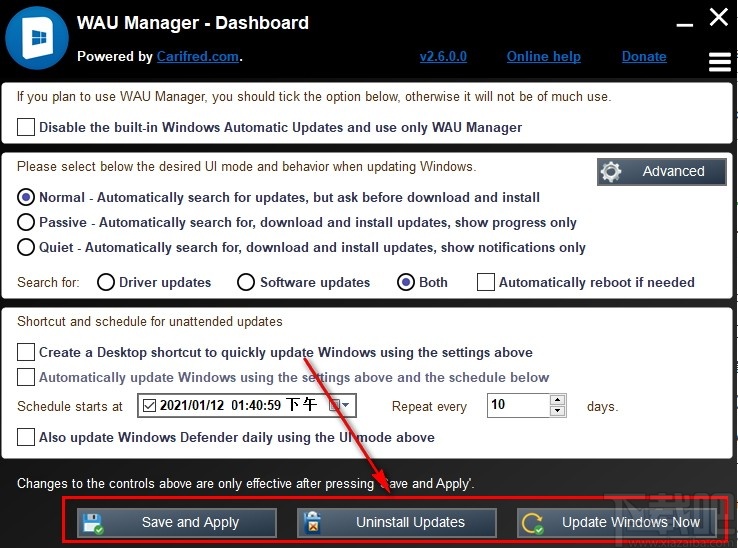Click the WAU Manager logo icon

37,38
